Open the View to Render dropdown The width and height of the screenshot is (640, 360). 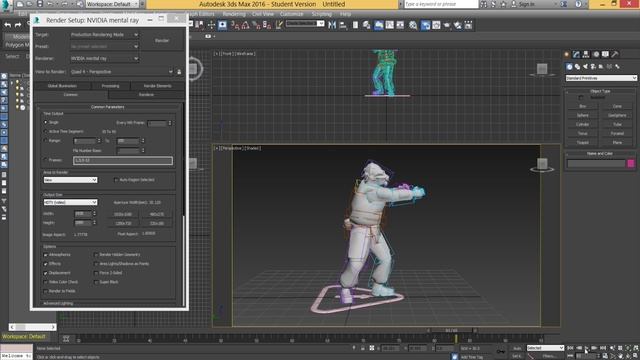coord(122,72)
